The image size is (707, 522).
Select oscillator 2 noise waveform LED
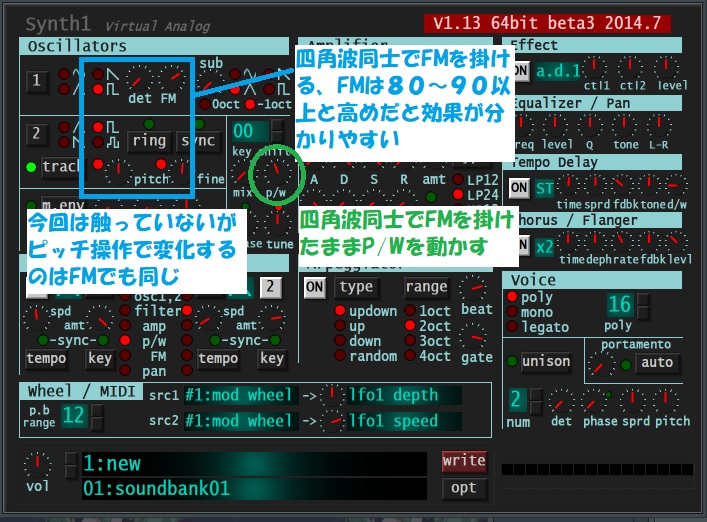[98, 142]
